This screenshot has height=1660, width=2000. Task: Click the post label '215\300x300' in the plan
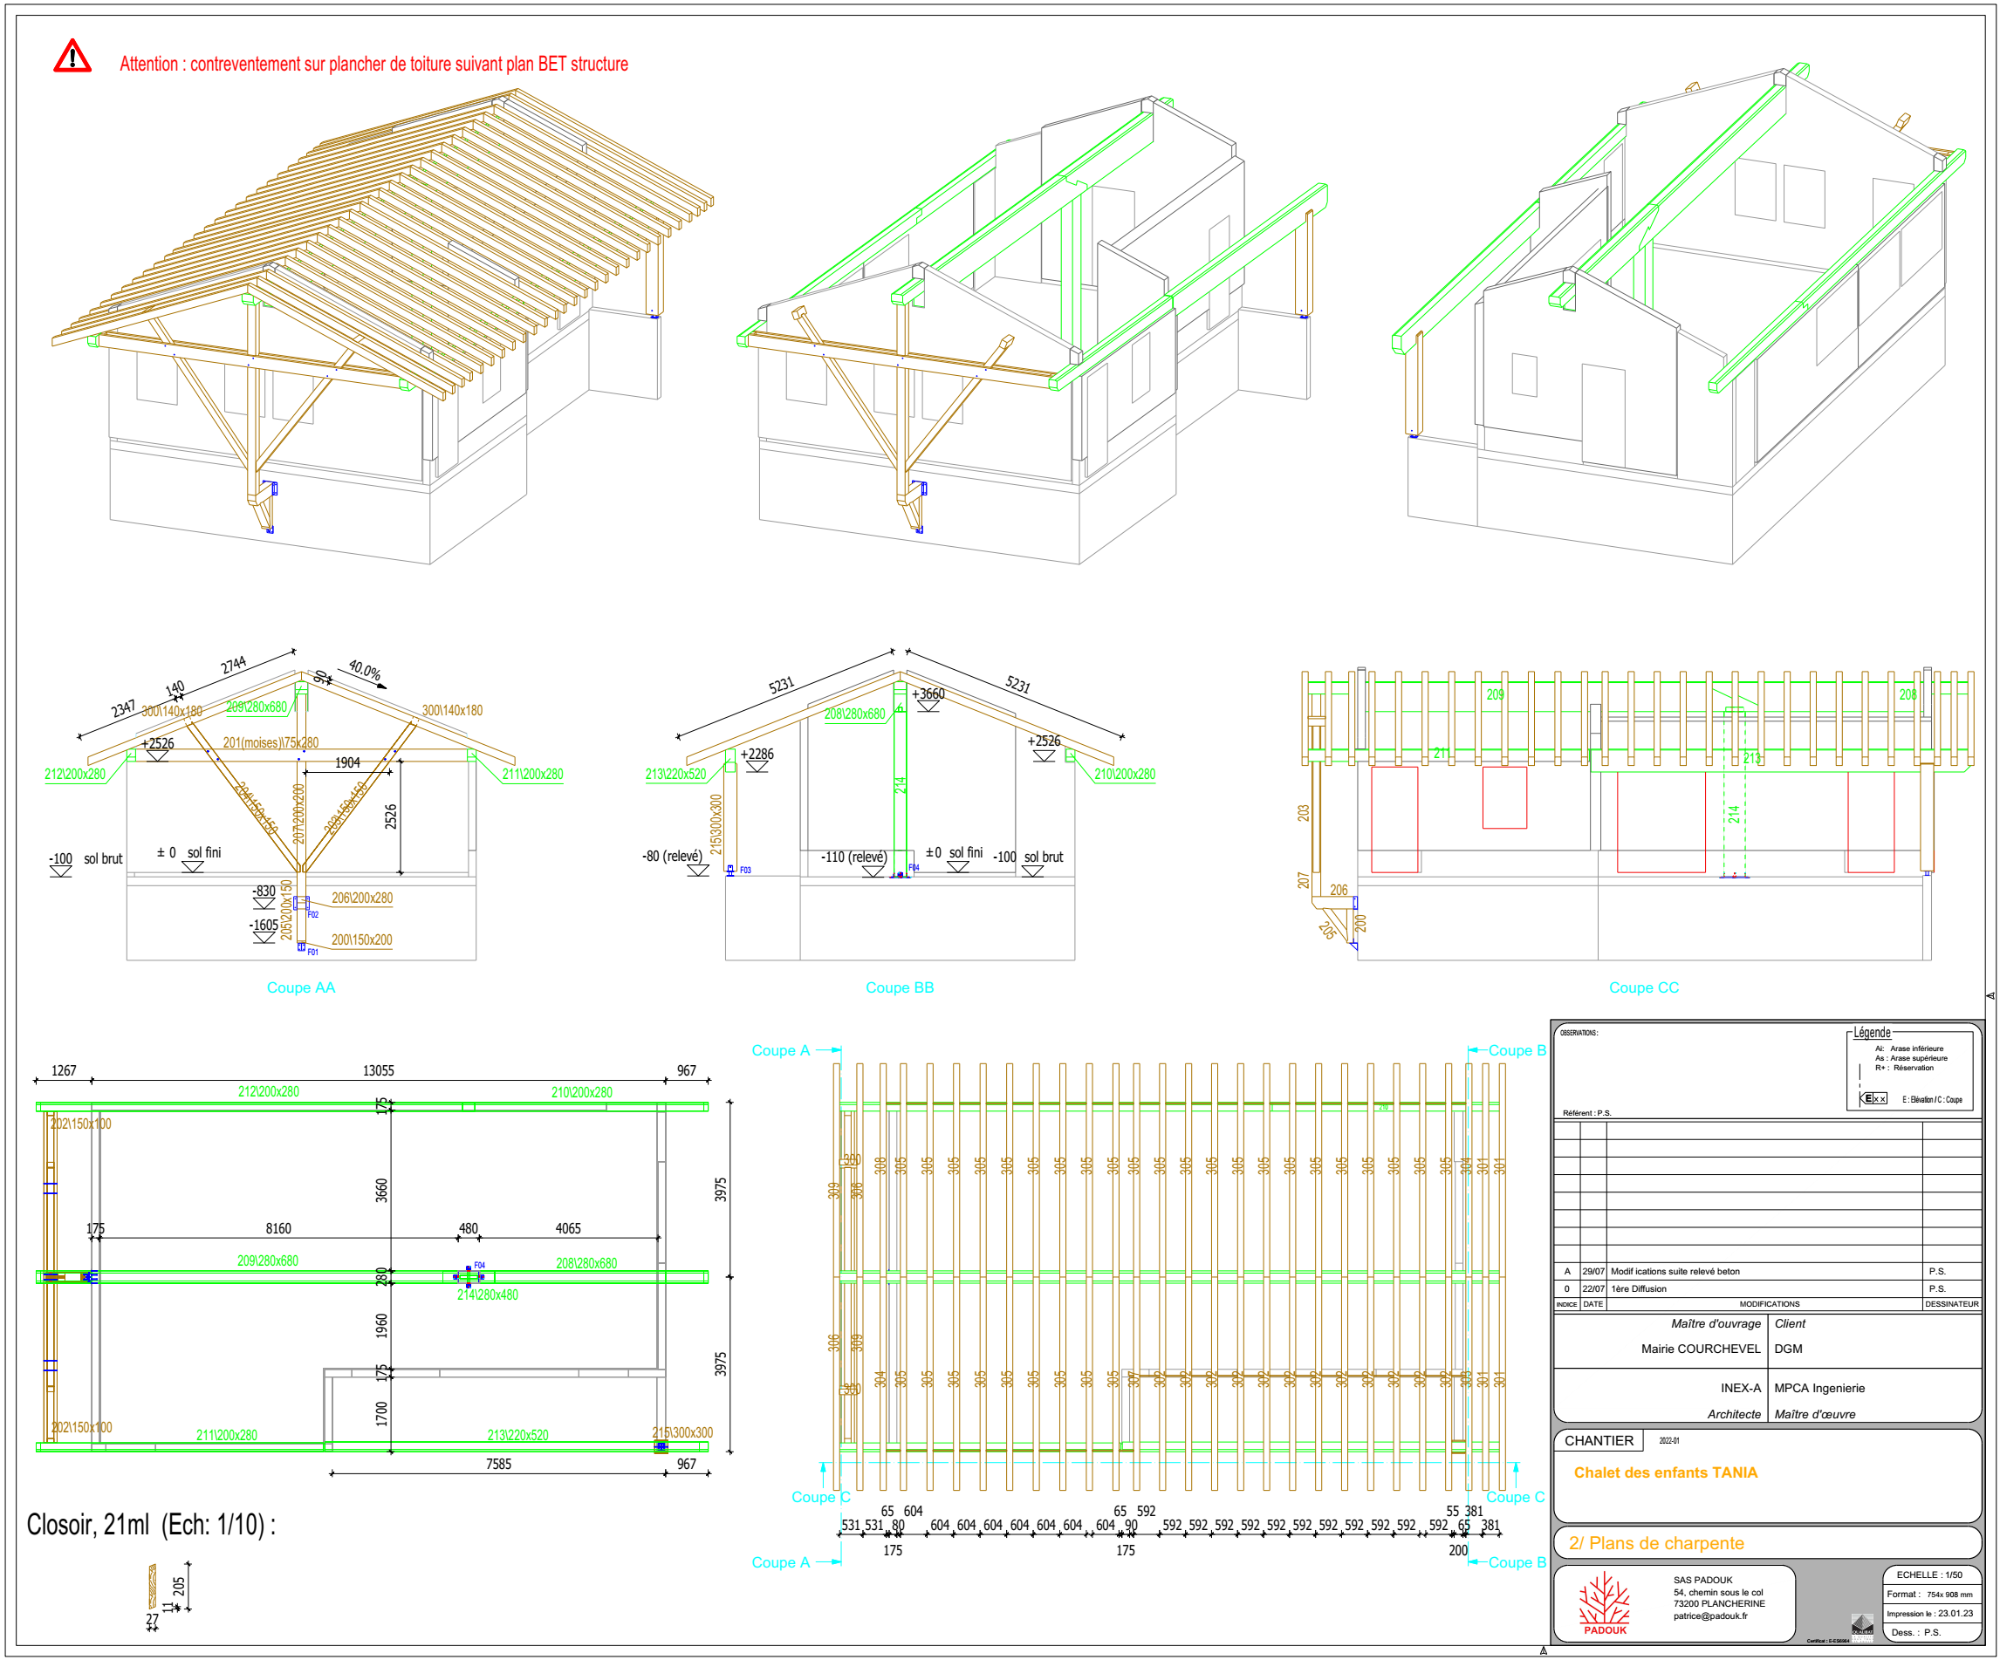(x=683, y=1433)
